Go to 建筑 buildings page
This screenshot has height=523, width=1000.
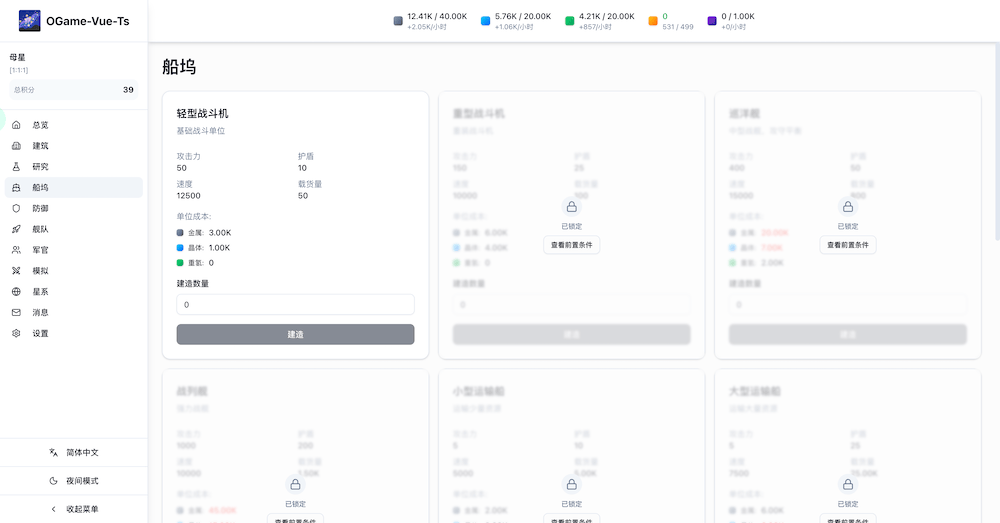pos(40,146)
